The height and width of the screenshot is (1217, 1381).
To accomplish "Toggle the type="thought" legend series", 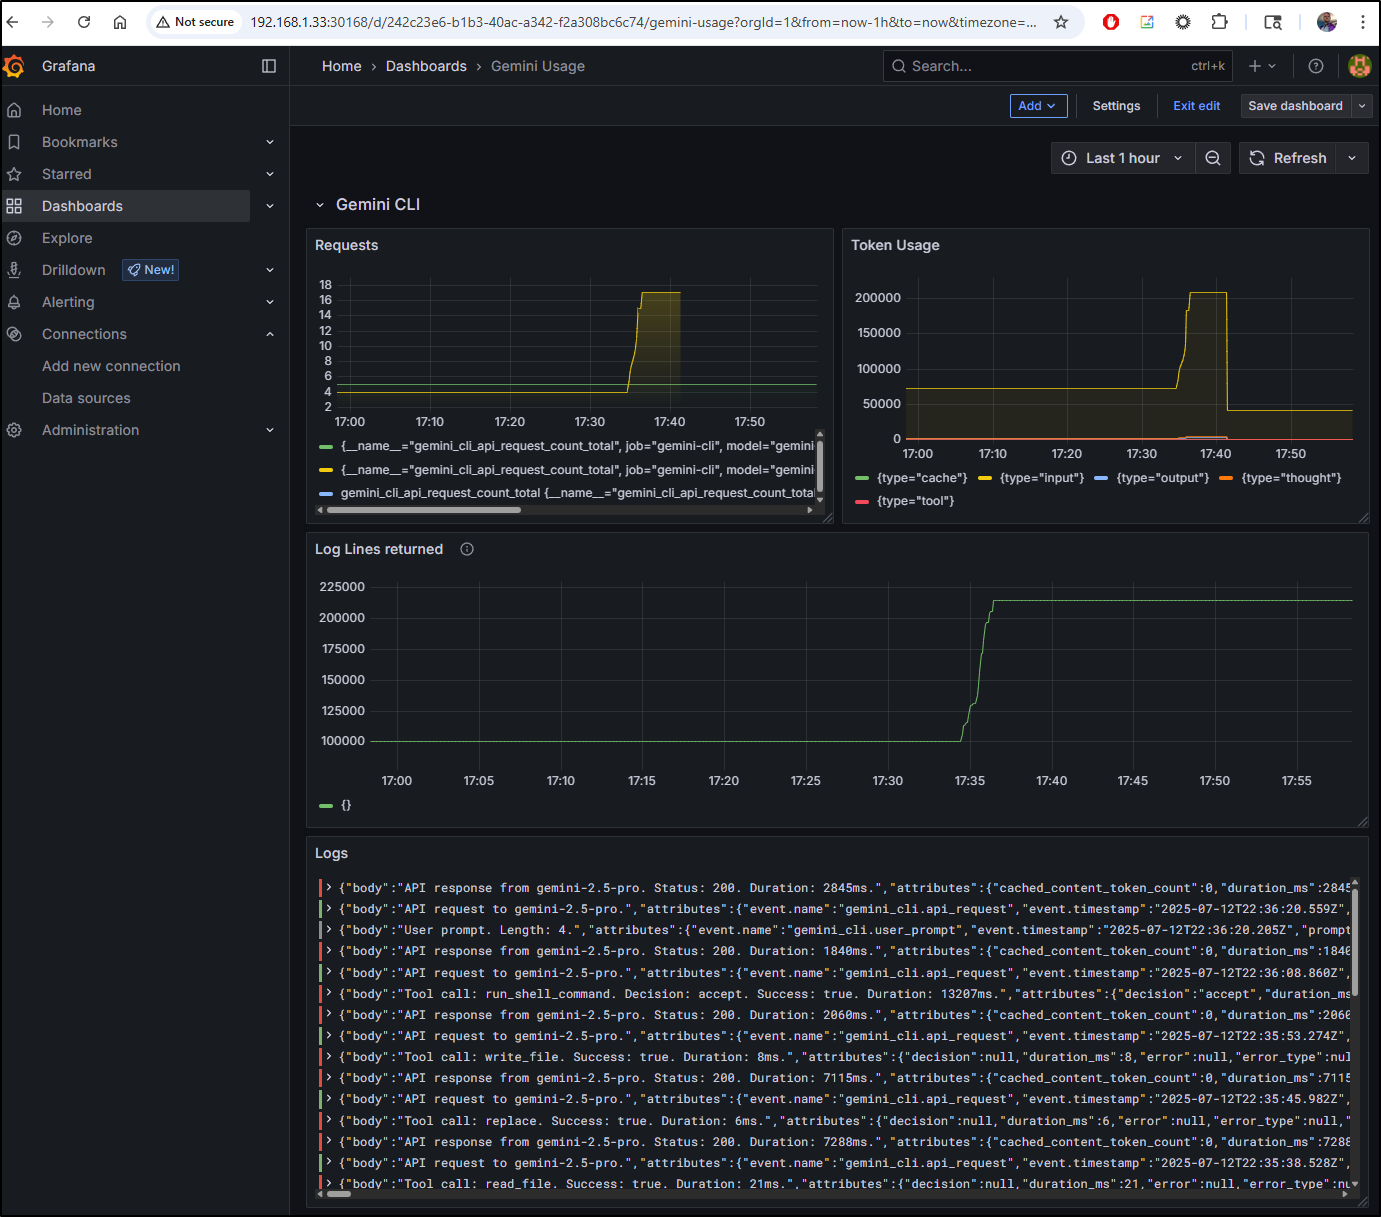I will coord(1281,478).
